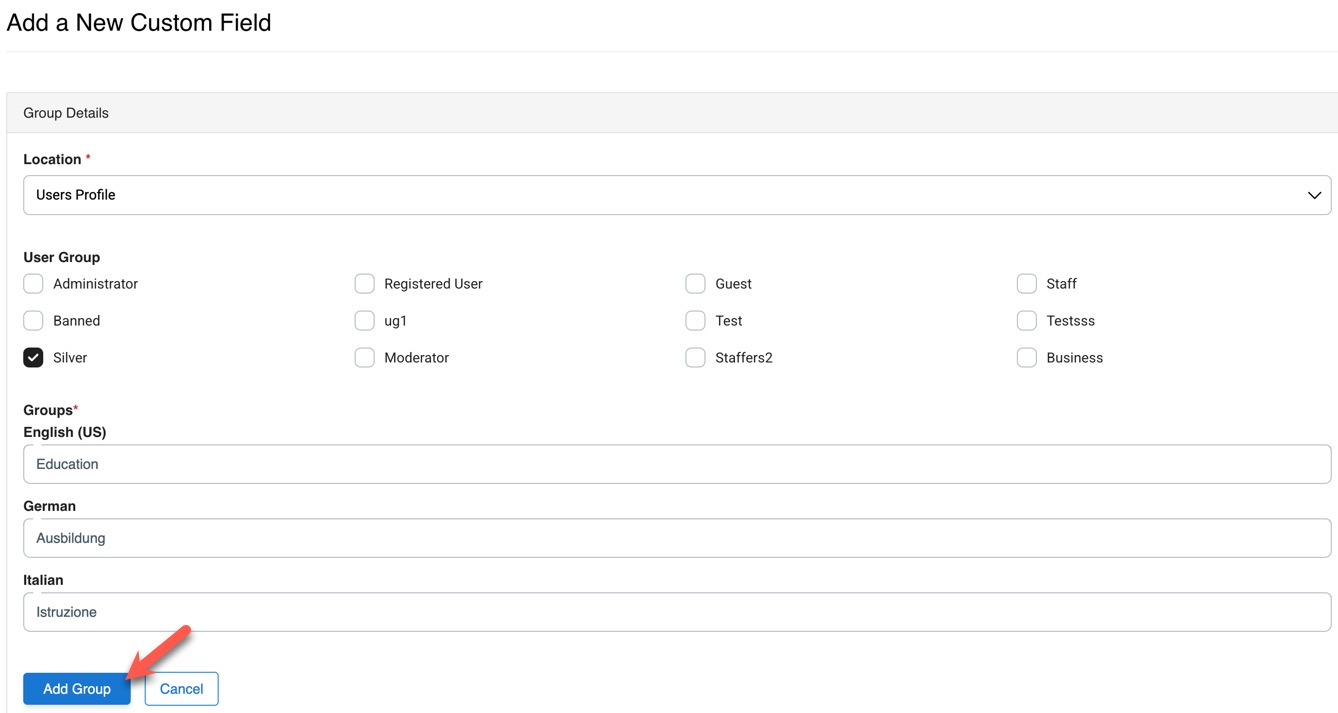Enable the Test user group checkbox

pos(696,321)
